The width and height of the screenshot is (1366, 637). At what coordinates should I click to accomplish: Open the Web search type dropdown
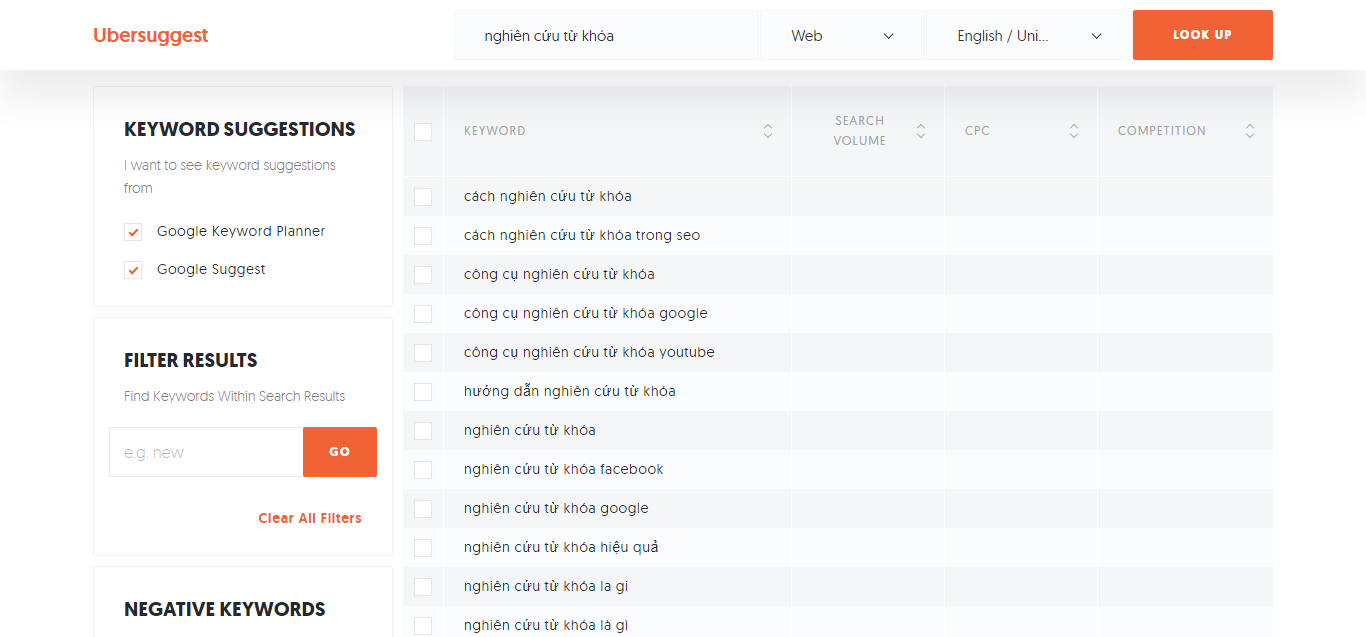pos(842,36)
